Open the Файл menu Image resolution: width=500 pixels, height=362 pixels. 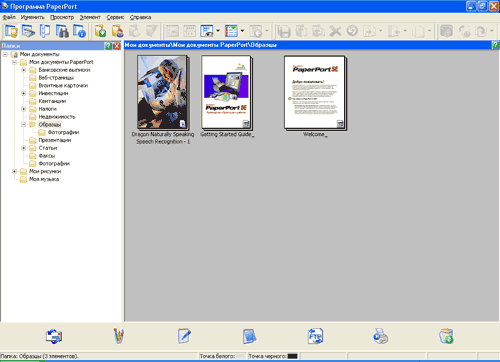pyautogui.click(x=9, y=17)
